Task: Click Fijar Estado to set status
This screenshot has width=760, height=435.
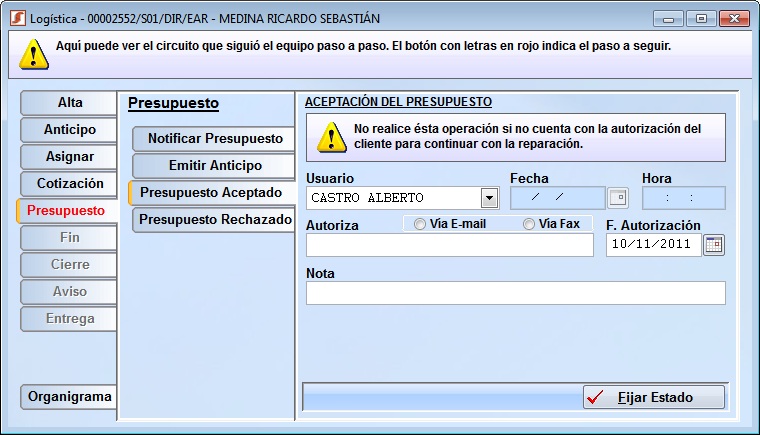Action: click(x=654, y=397)
